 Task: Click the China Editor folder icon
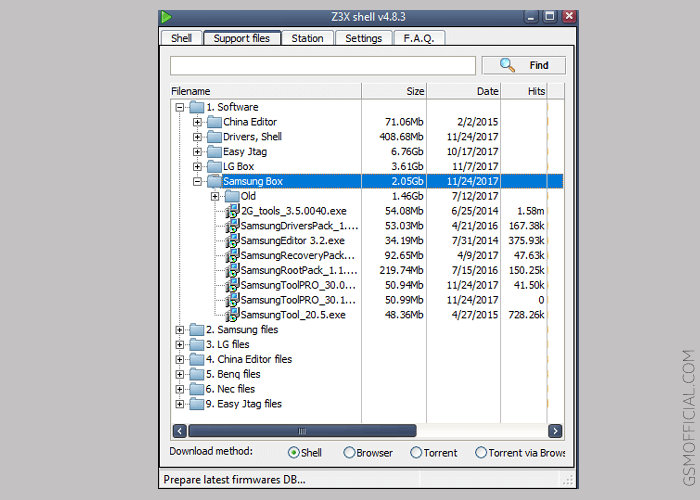point(214,122)
